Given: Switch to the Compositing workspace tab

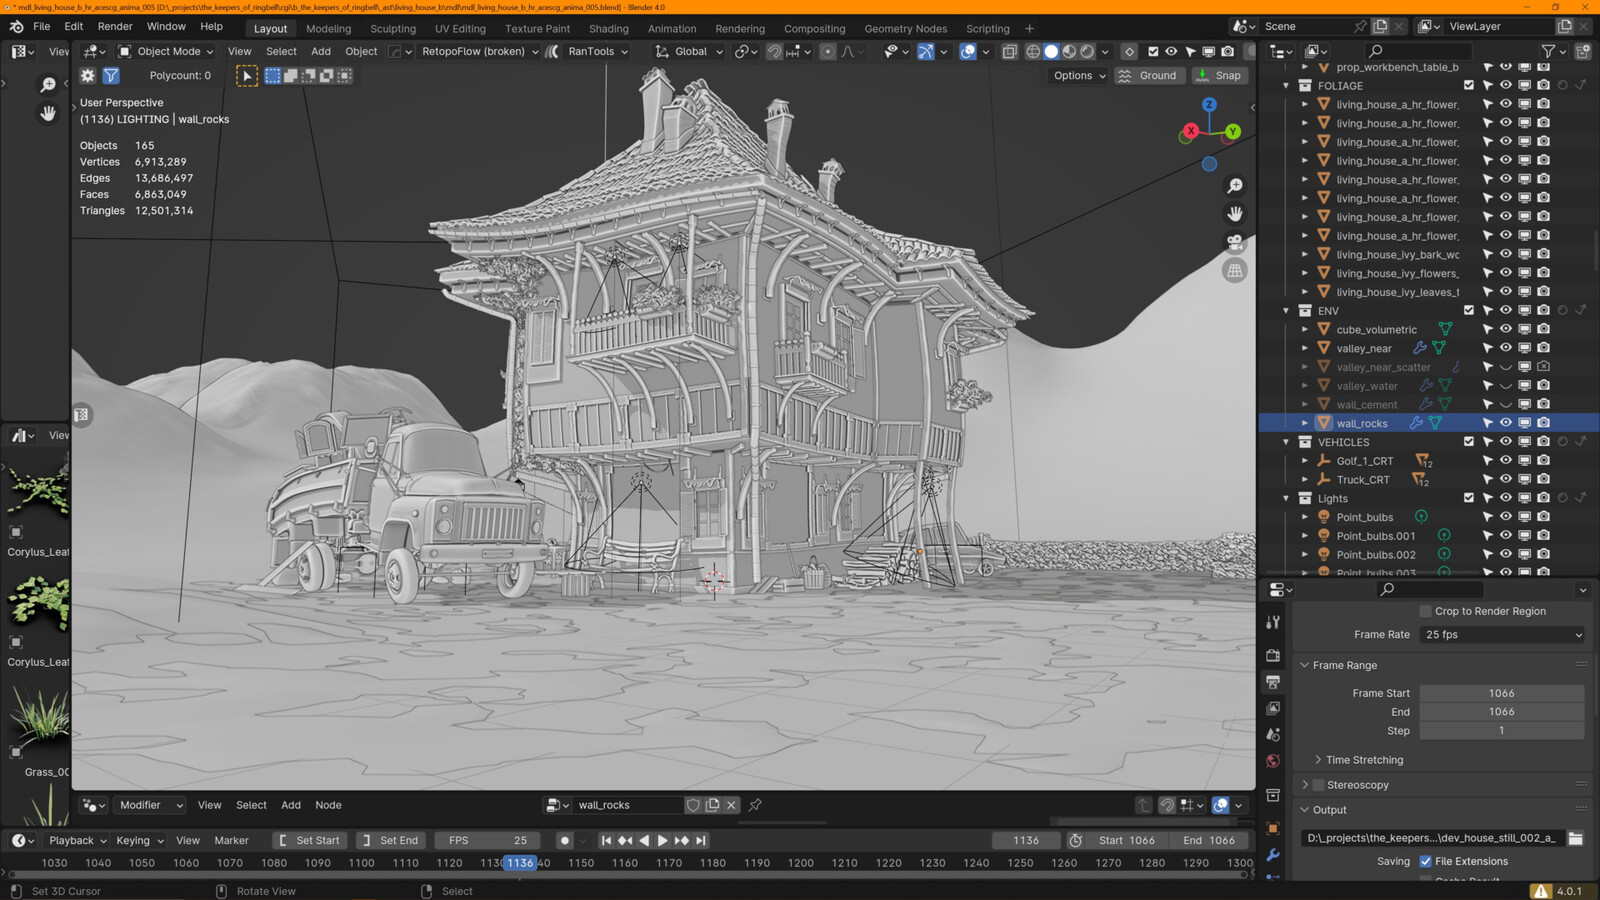Looking at the screenshot, I should tap(814, 29).
